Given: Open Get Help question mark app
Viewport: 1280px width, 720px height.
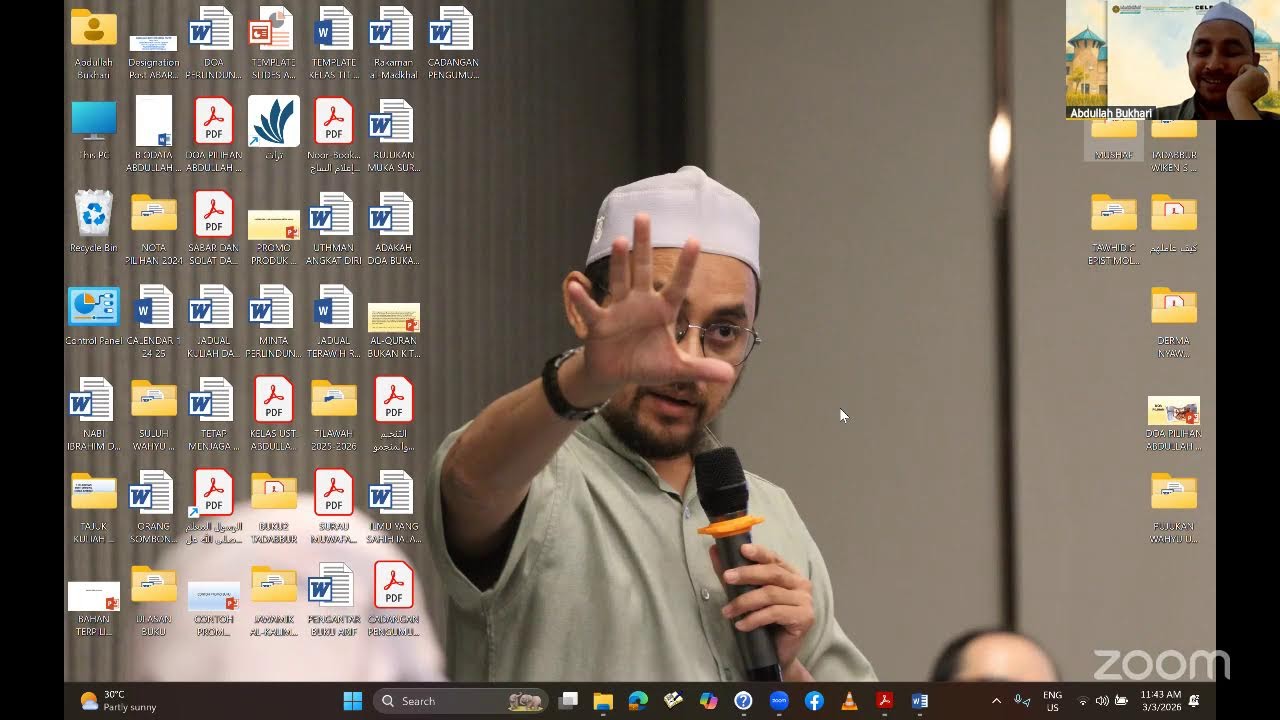Looking at the screenshot, I should pyautogui.click(x=743, y=701).
